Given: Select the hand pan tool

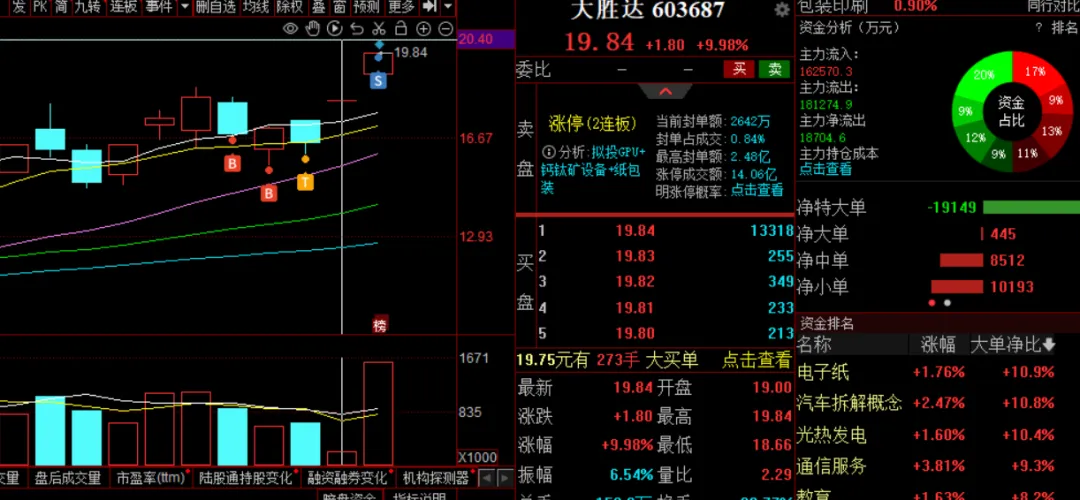Looking at the screenshot, I should point(313,29).
